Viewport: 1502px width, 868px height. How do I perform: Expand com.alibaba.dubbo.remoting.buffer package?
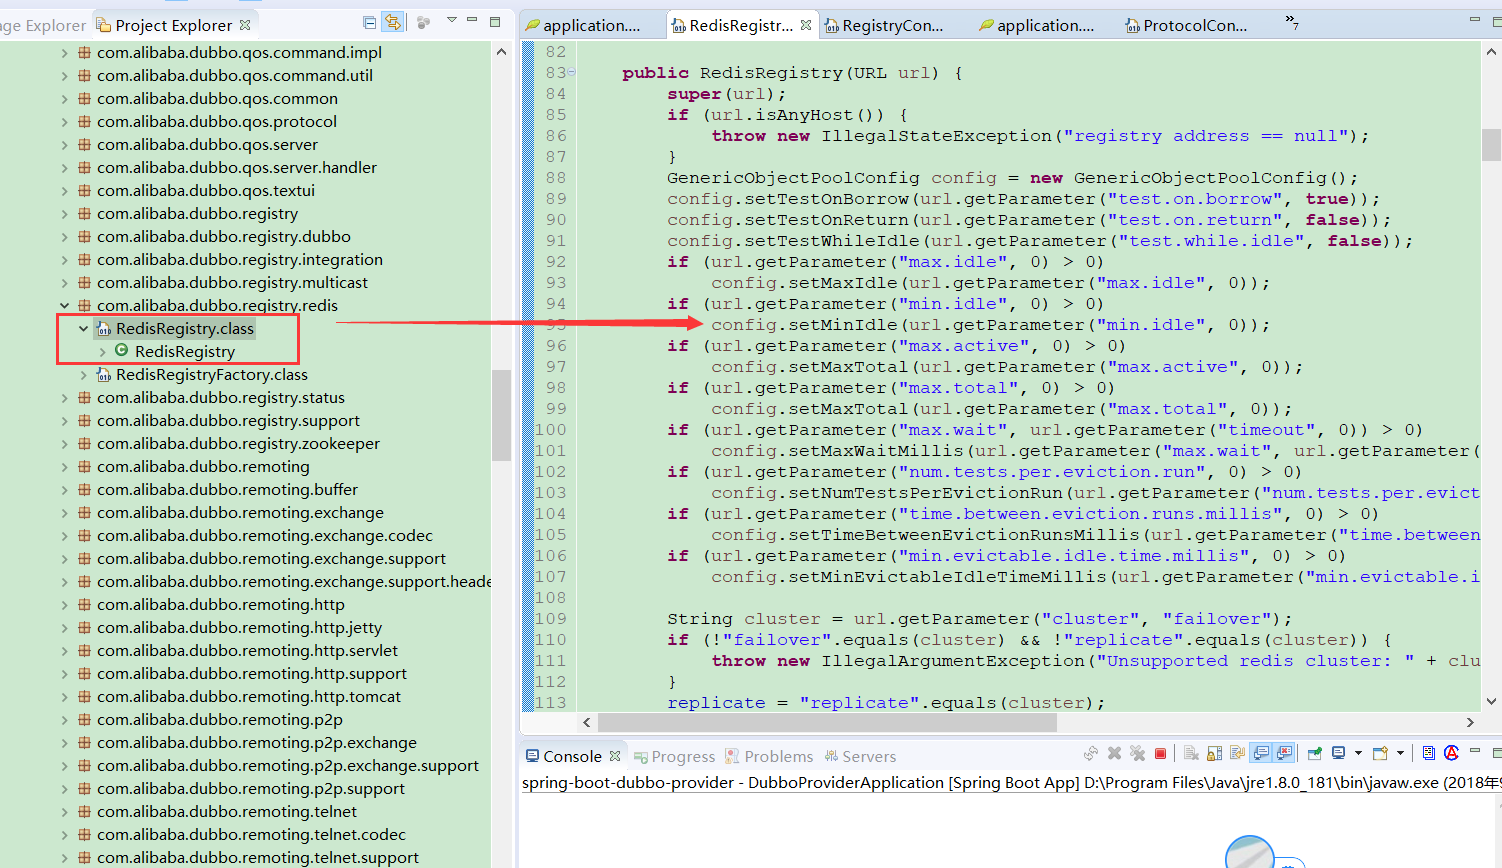(x=65, y=489)
